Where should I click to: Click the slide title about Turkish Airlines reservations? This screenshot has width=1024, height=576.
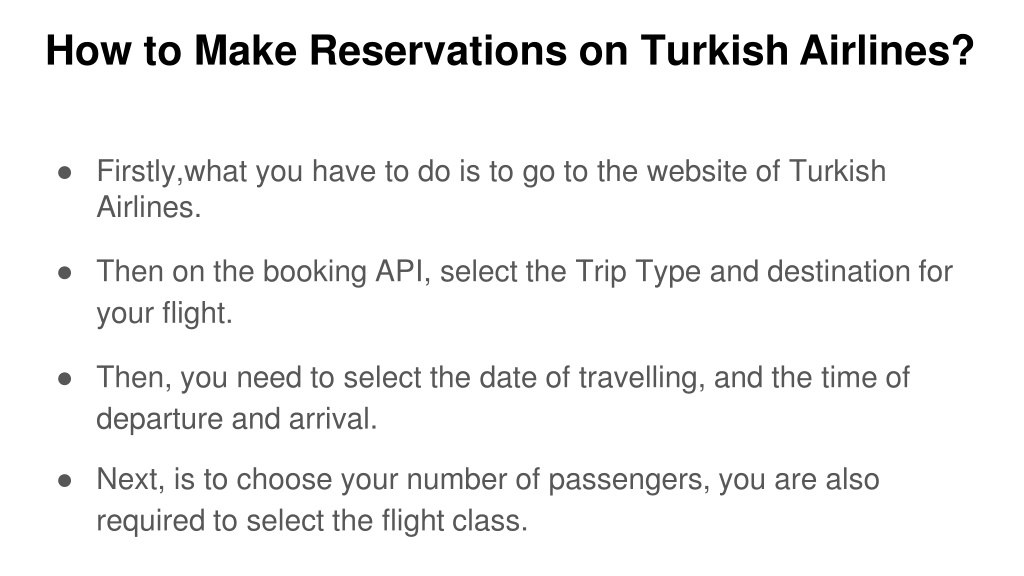(510, 50)
